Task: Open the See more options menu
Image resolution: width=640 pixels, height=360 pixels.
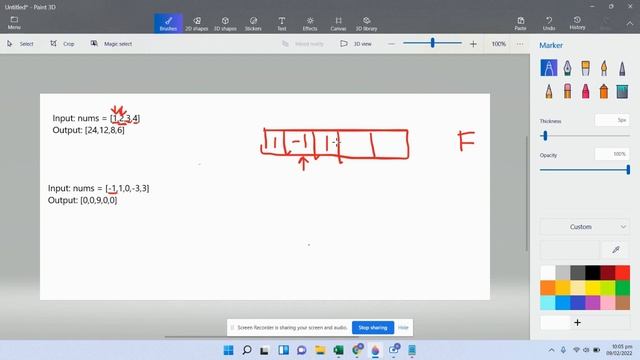Action: click(519, 44)
